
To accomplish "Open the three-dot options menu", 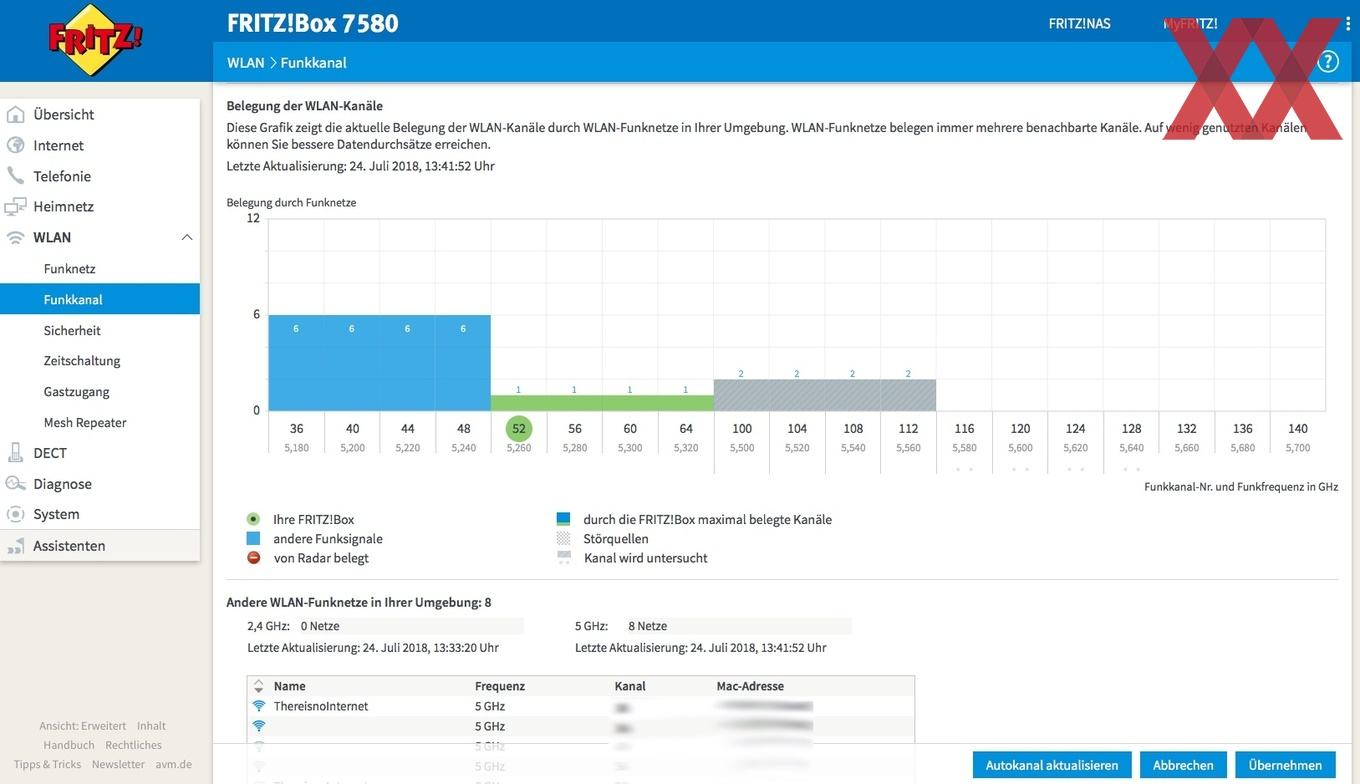I will coord(1348,23).
